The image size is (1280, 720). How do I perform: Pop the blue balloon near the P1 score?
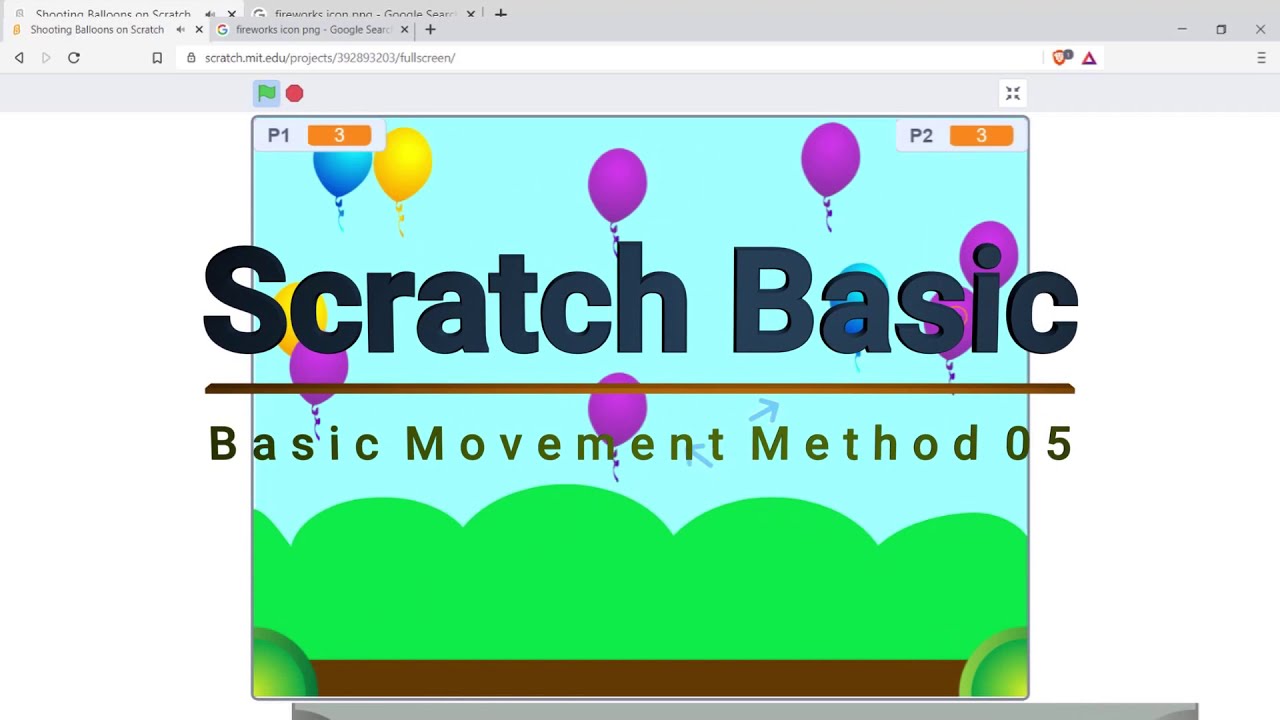pyautogui.click(x=342, y=173)
